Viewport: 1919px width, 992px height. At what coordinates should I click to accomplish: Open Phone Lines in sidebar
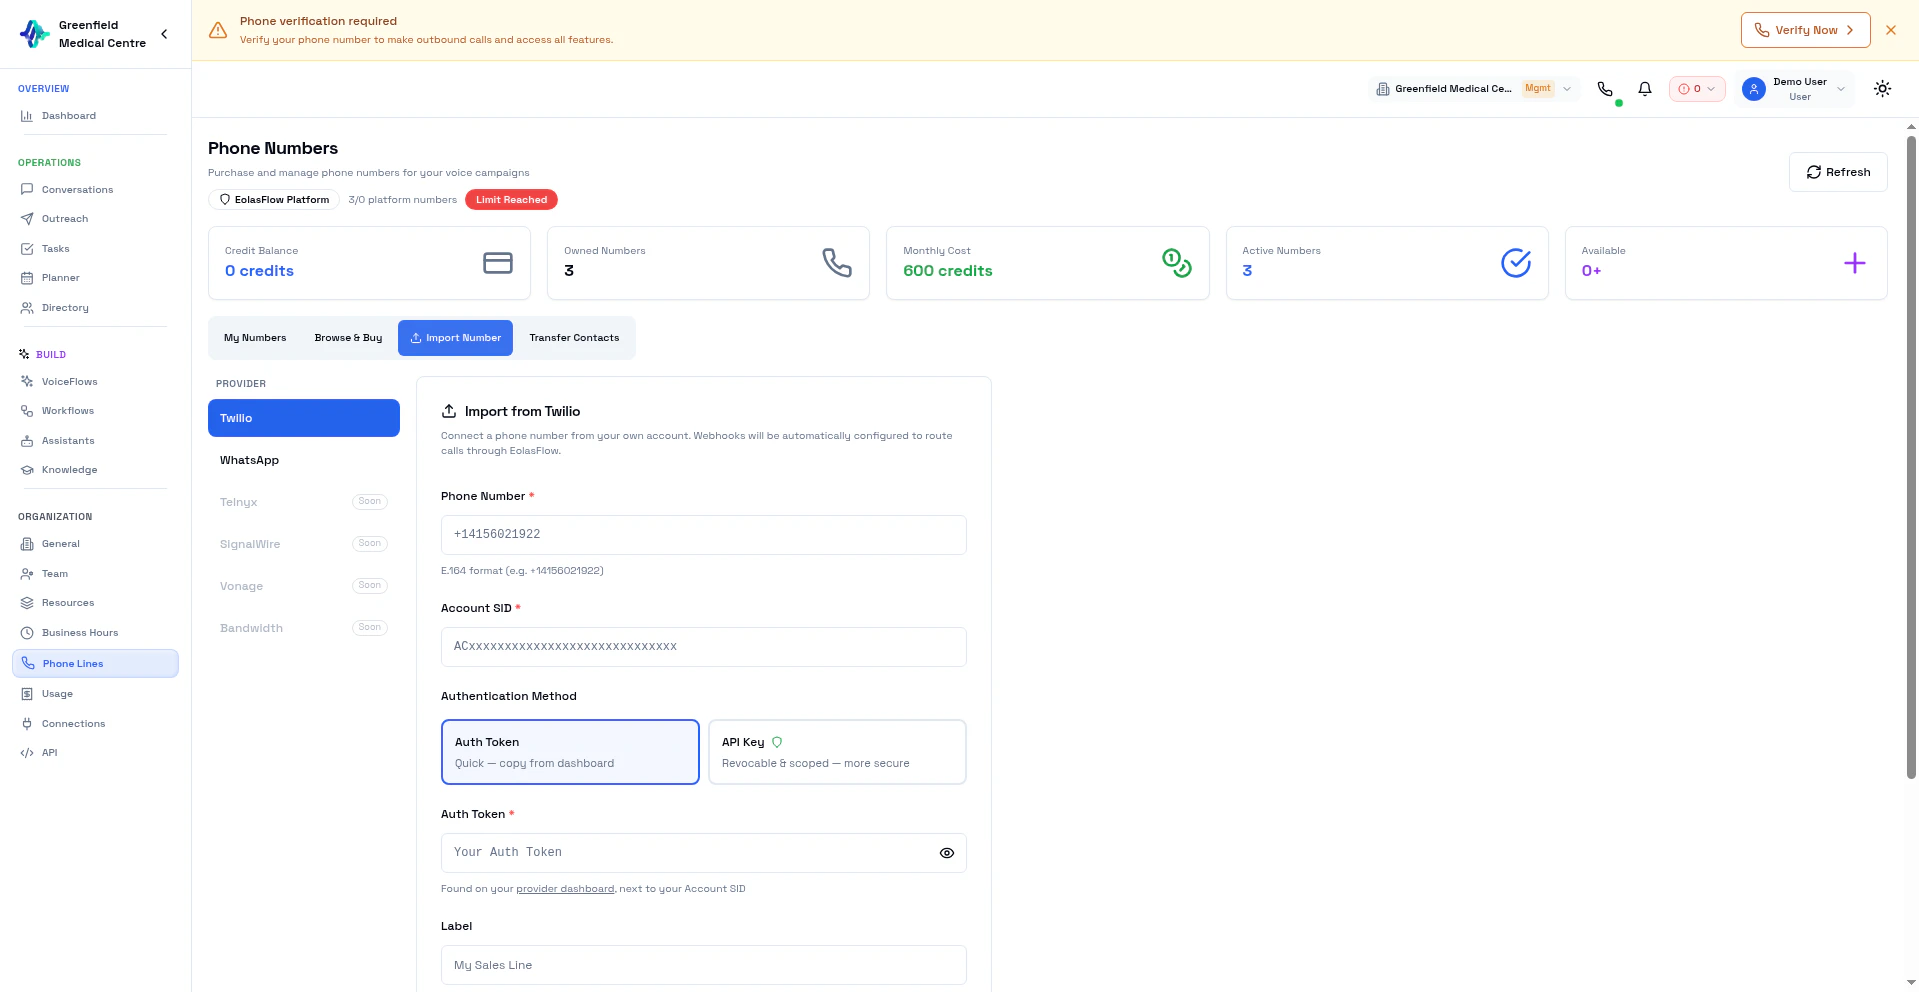(x=95, y=664)
